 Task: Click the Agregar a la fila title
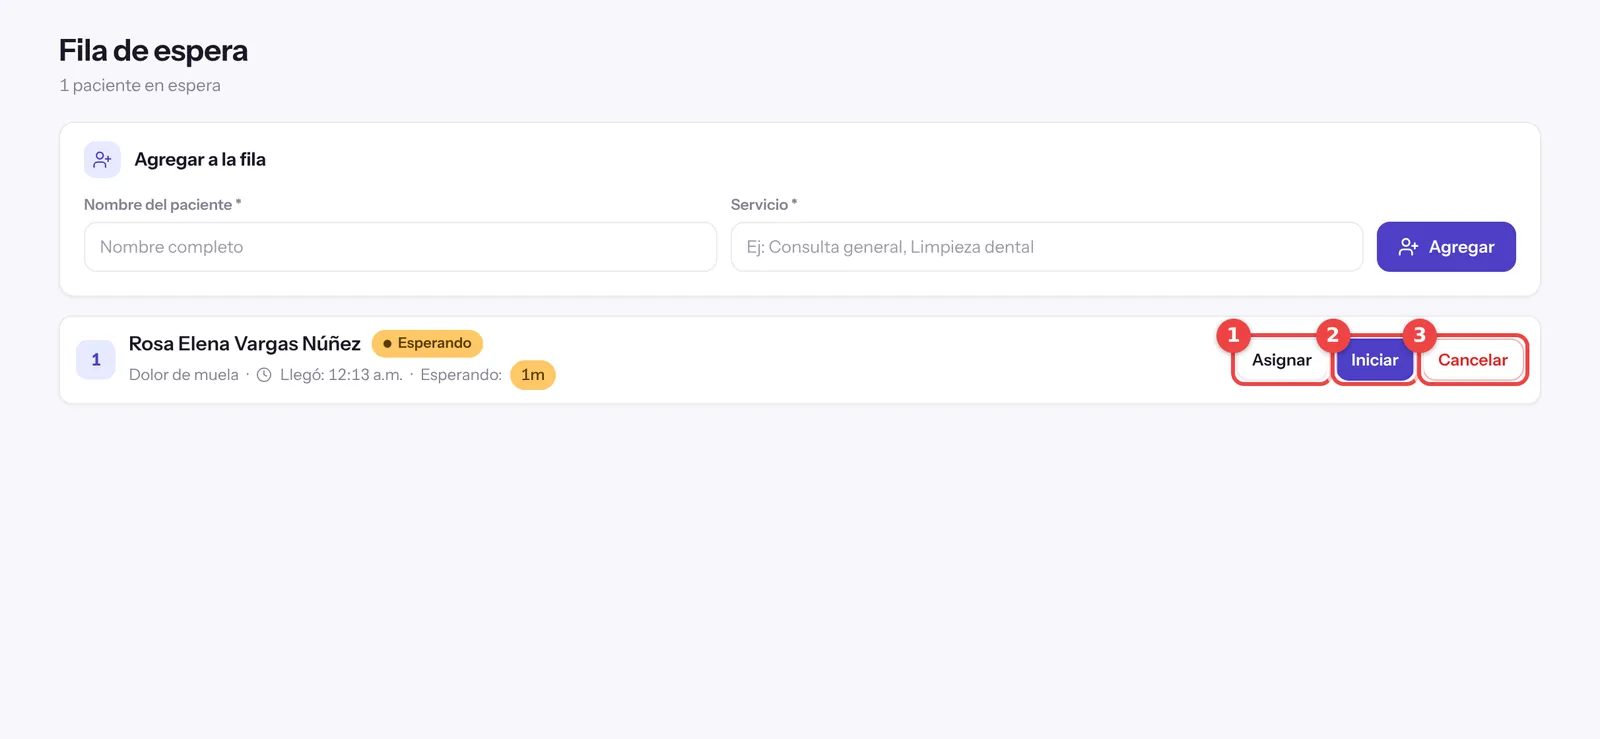pyautogui.click(x=200, y=160)
